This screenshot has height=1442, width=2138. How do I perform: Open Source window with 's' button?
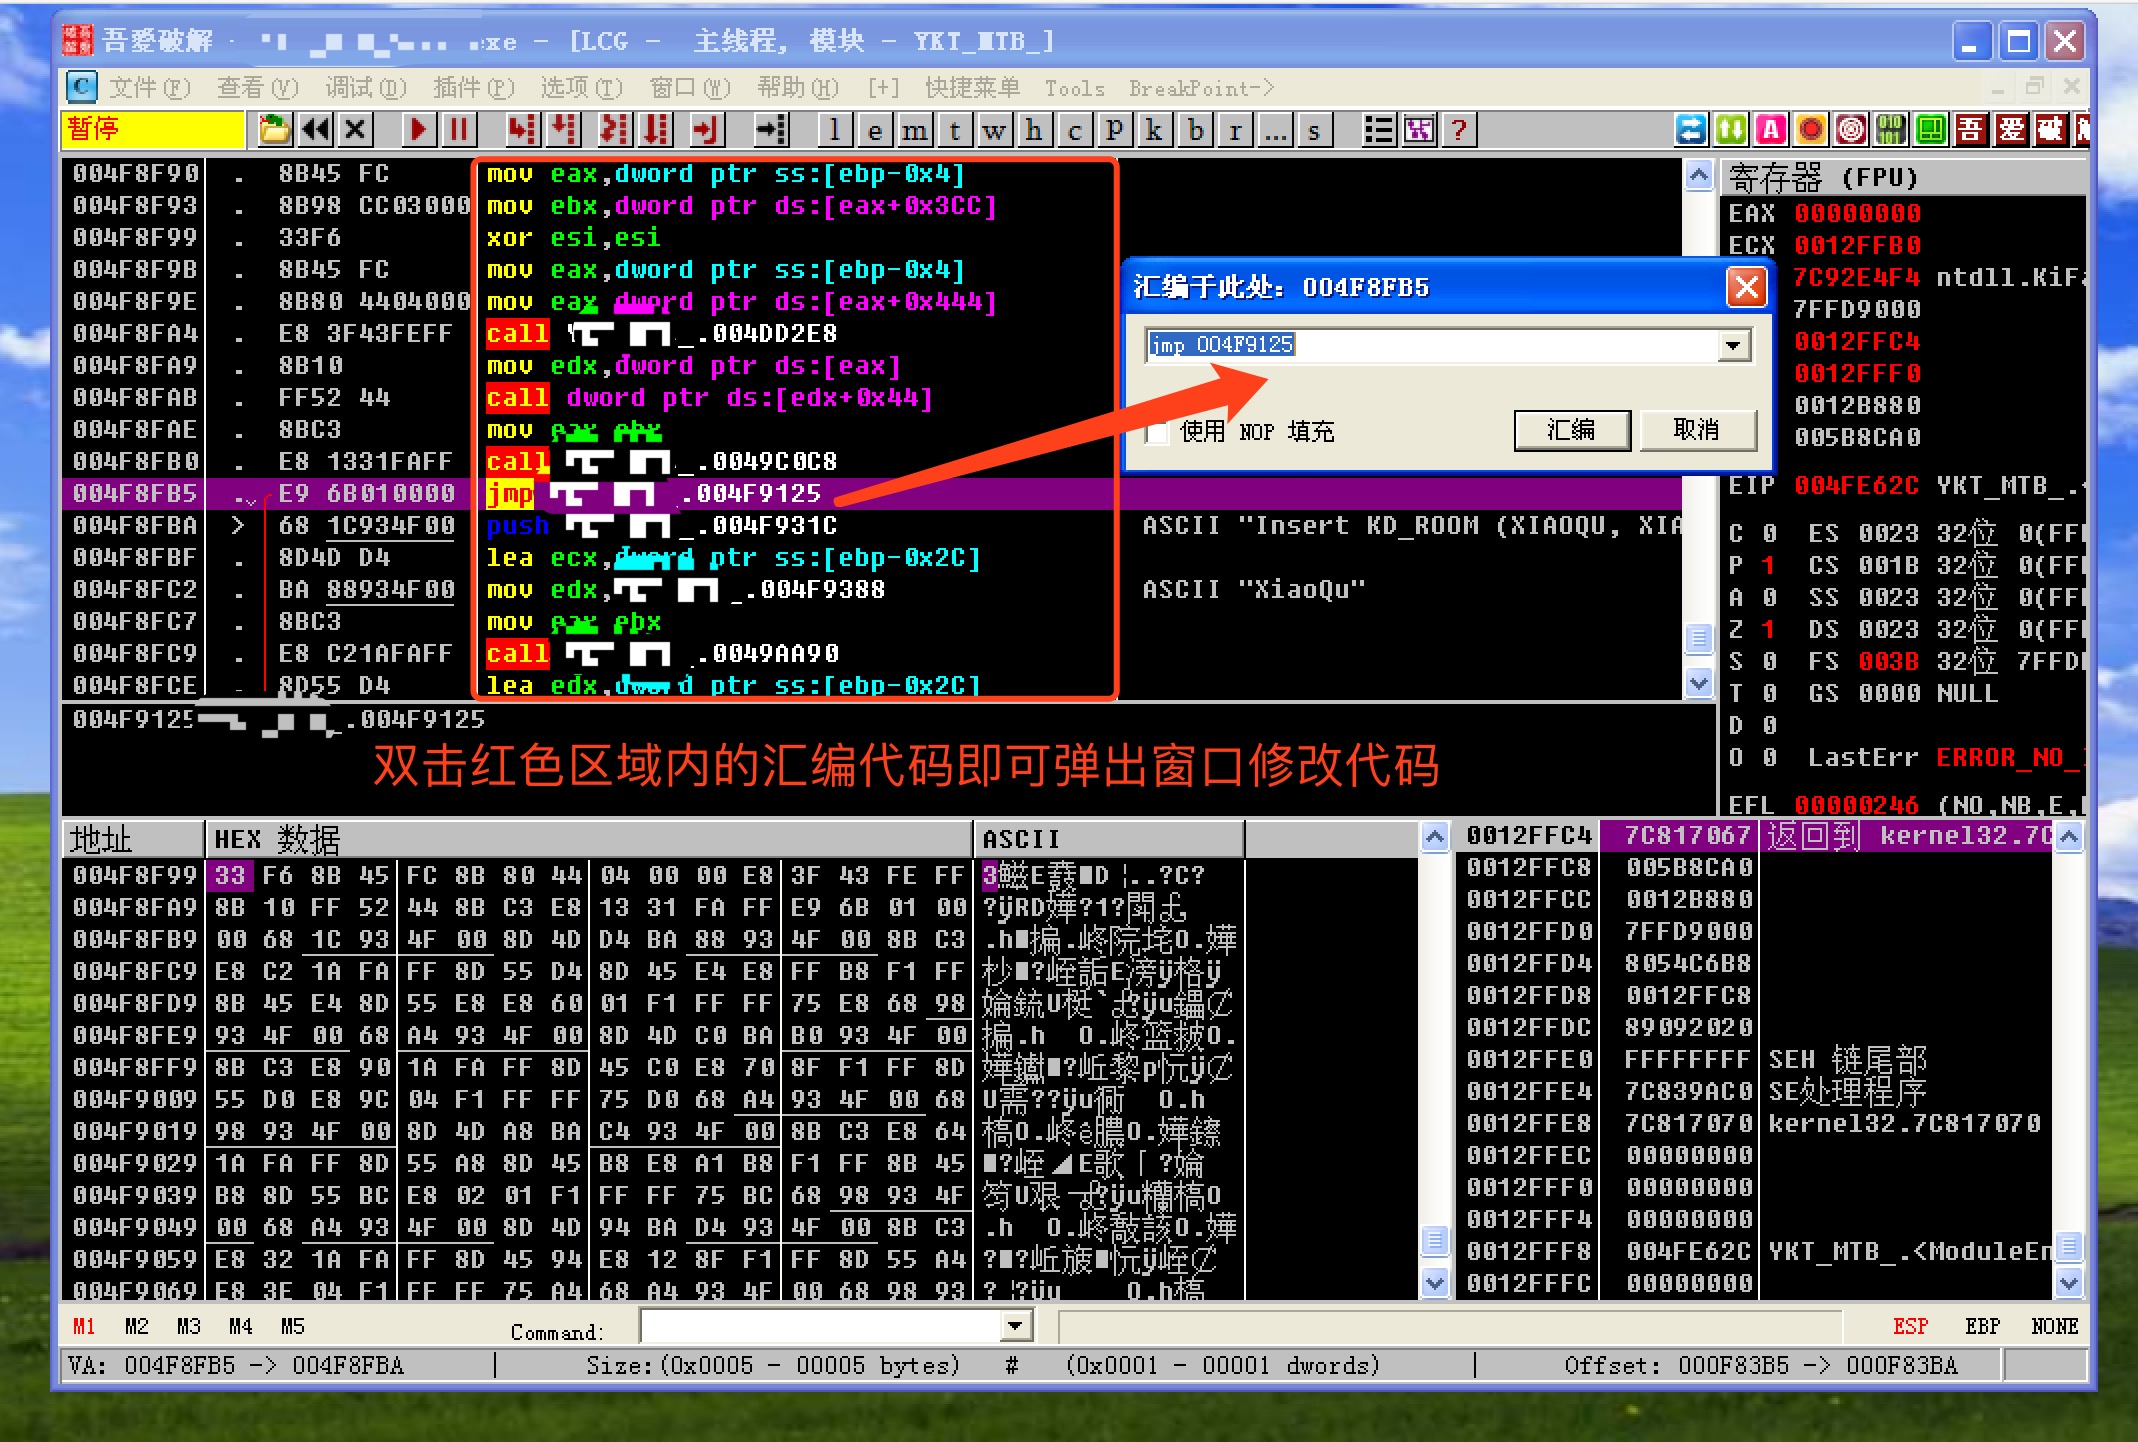click(1315, 130)
